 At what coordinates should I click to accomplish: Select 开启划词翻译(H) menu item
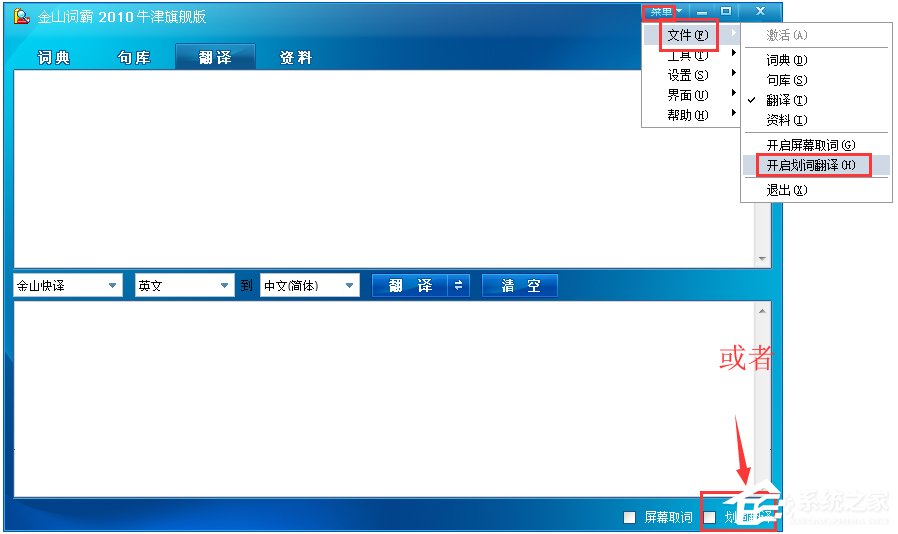pos(816,166)
